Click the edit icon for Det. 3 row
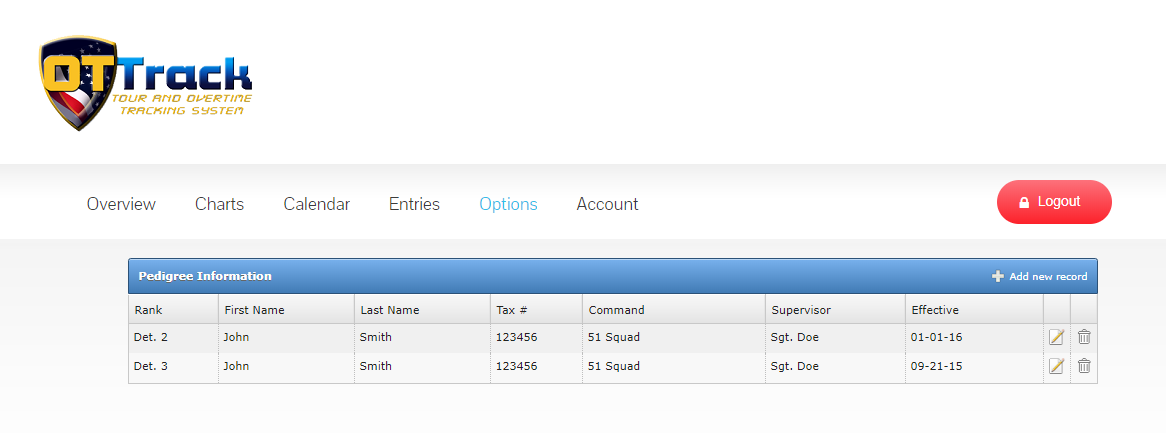This screenshot has height=438, width=1166. (1056, 366)
